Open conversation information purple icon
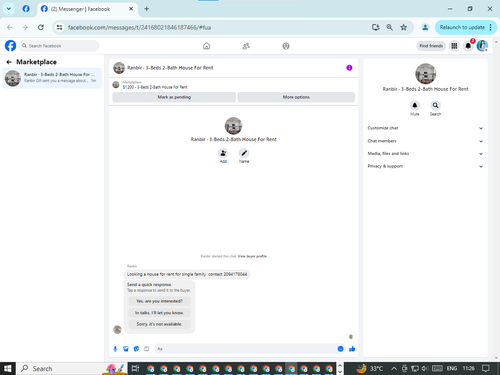 pyautogui.click(x=349, y=68)
